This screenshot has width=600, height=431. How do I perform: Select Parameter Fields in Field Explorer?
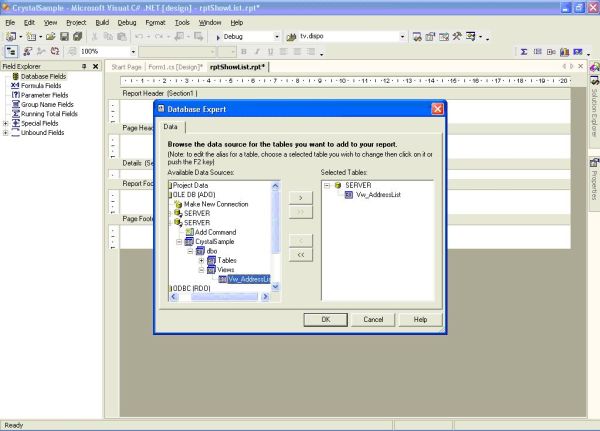coord(44,95)
